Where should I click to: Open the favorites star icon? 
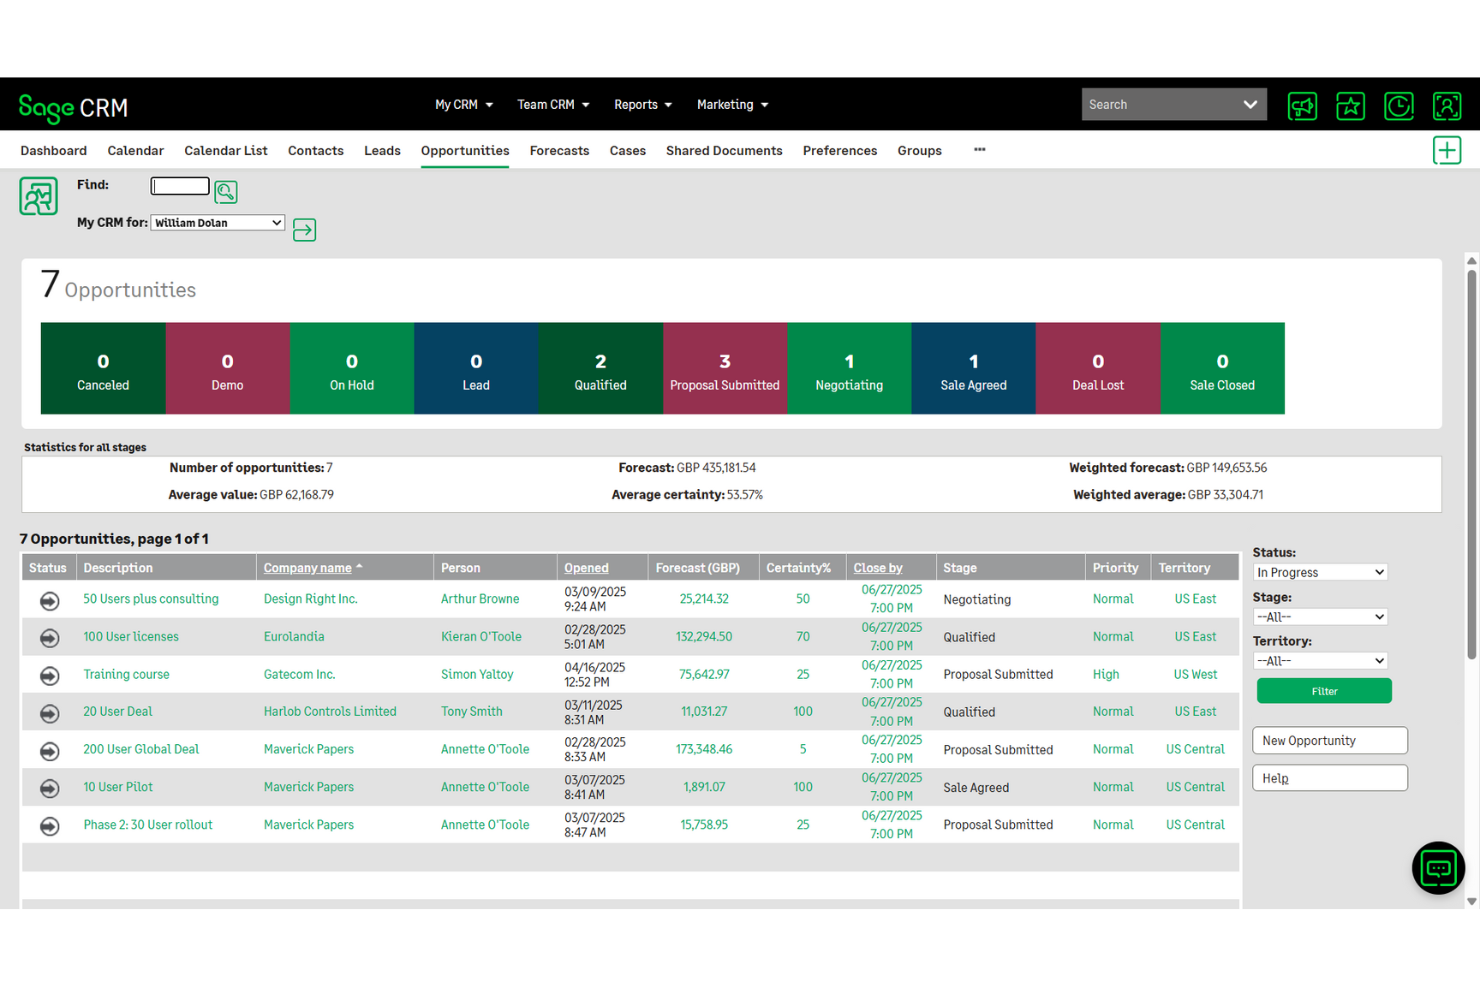pyautogui.click(x=1350, y=106)
